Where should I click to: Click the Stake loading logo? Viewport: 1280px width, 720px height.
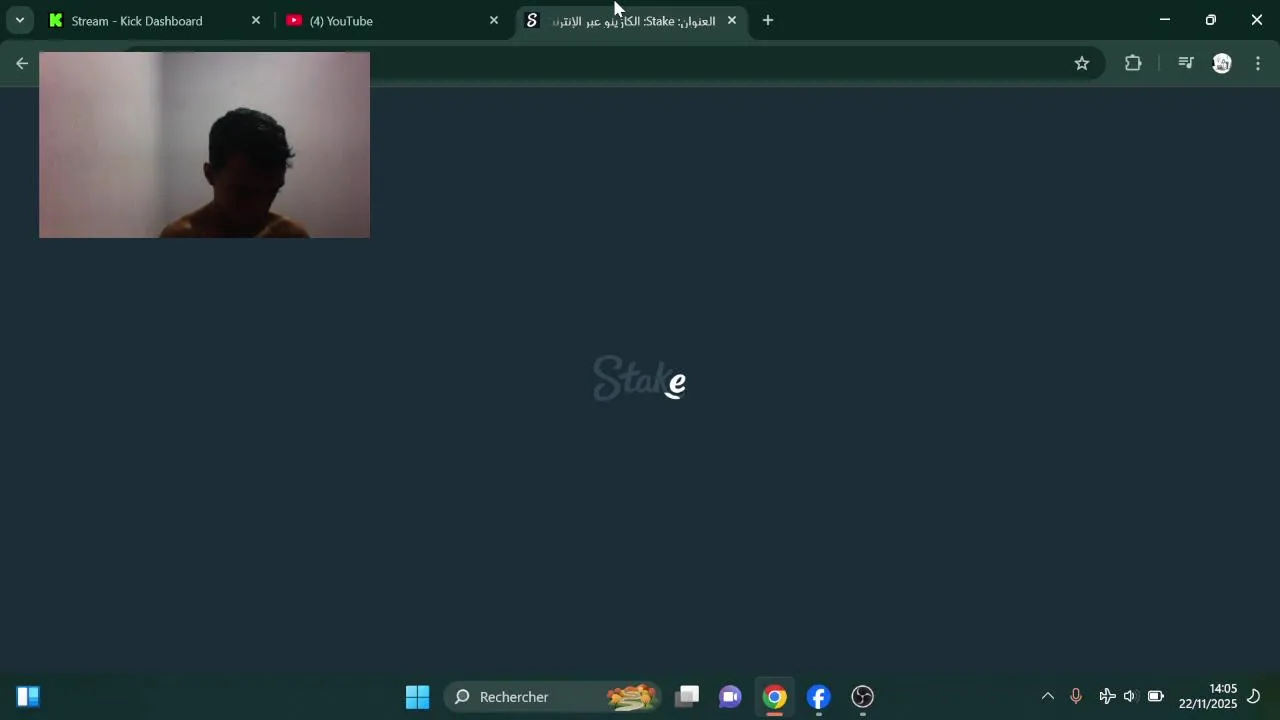pos(640,378)
